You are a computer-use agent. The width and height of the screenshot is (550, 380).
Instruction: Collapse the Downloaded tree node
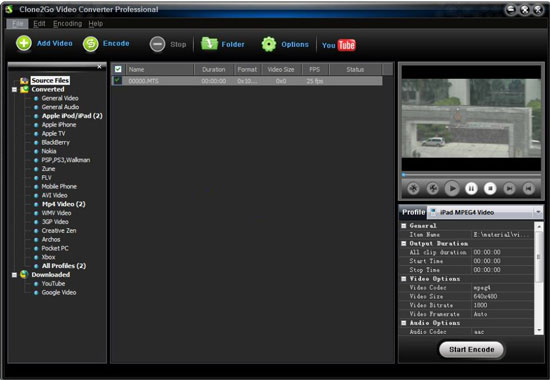point(14,275)
